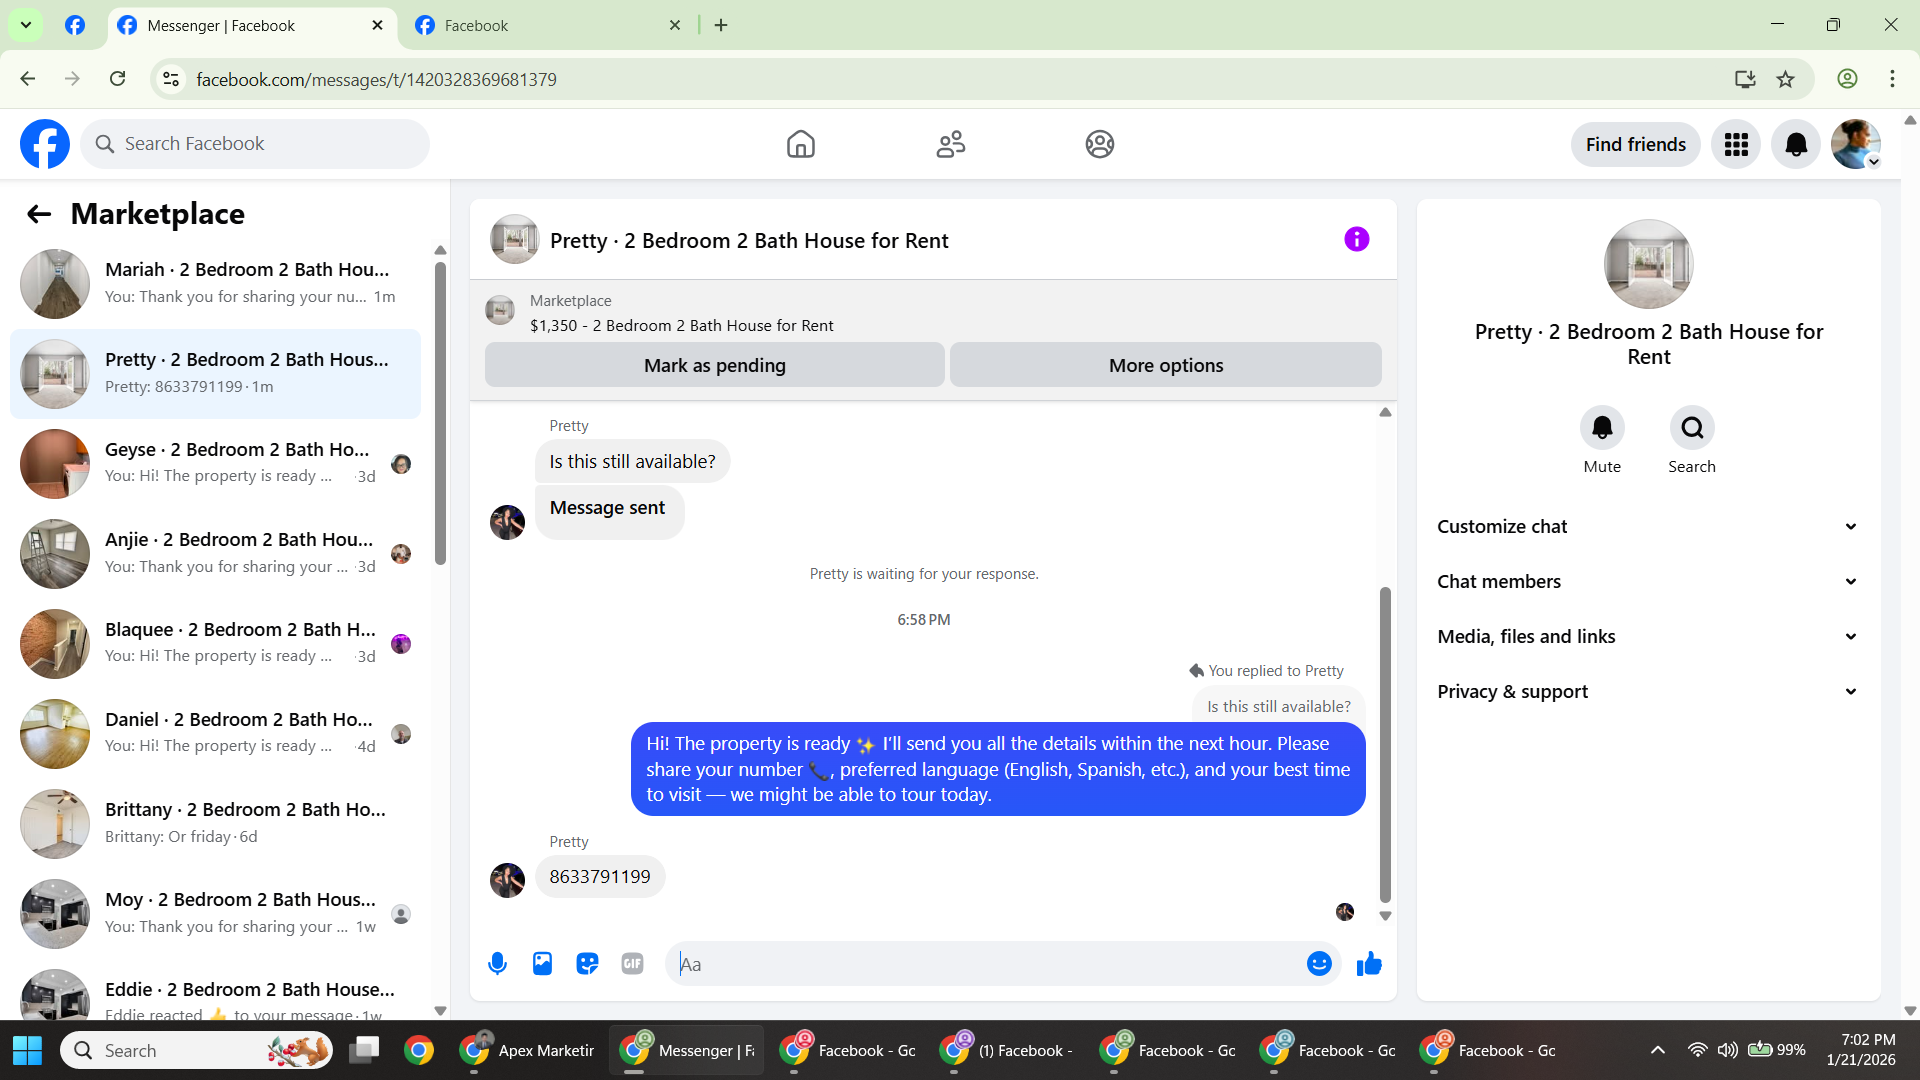Click More options button
This screenshot has height=1080, width=1920.
click(x=1165, y=366)
